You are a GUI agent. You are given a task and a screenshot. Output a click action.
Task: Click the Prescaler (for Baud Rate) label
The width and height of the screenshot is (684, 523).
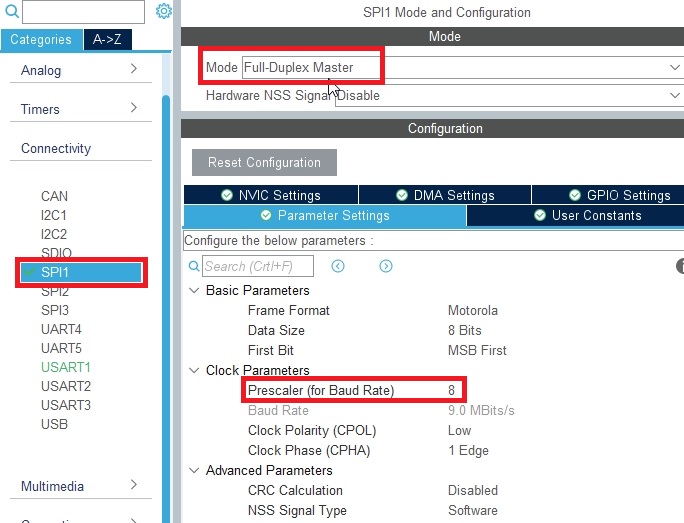[x=321, y=390]
